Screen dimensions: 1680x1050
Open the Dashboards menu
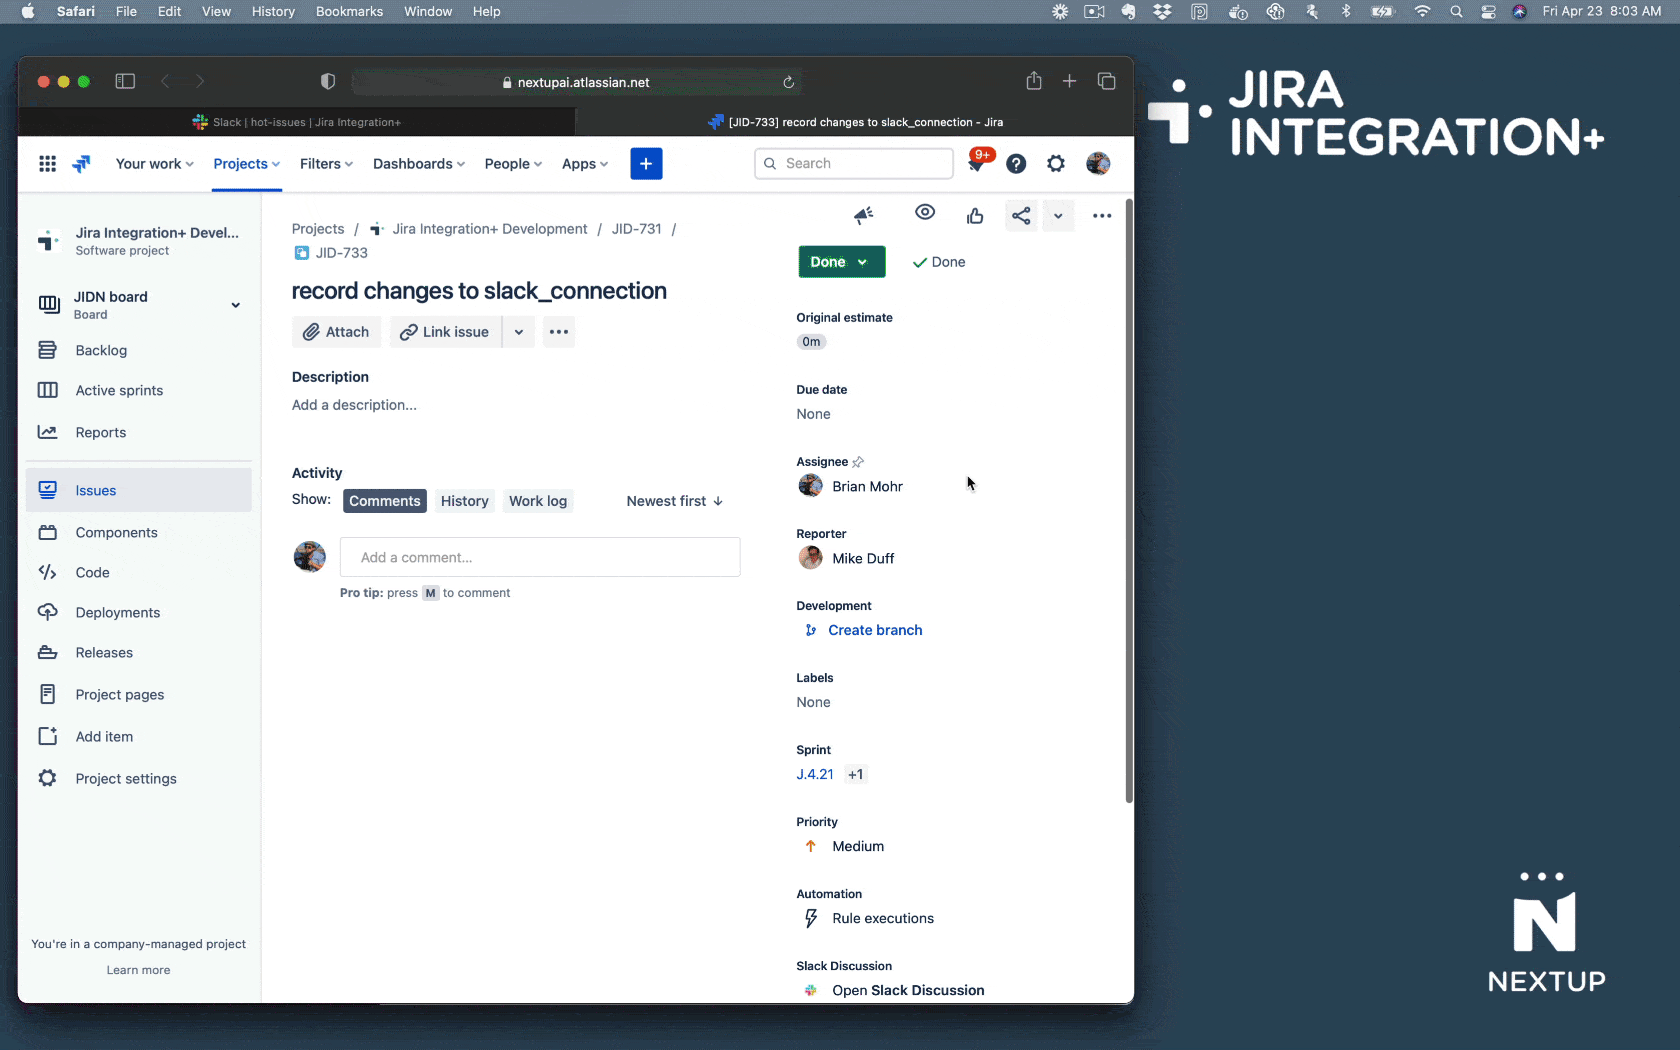pos(419,164)
